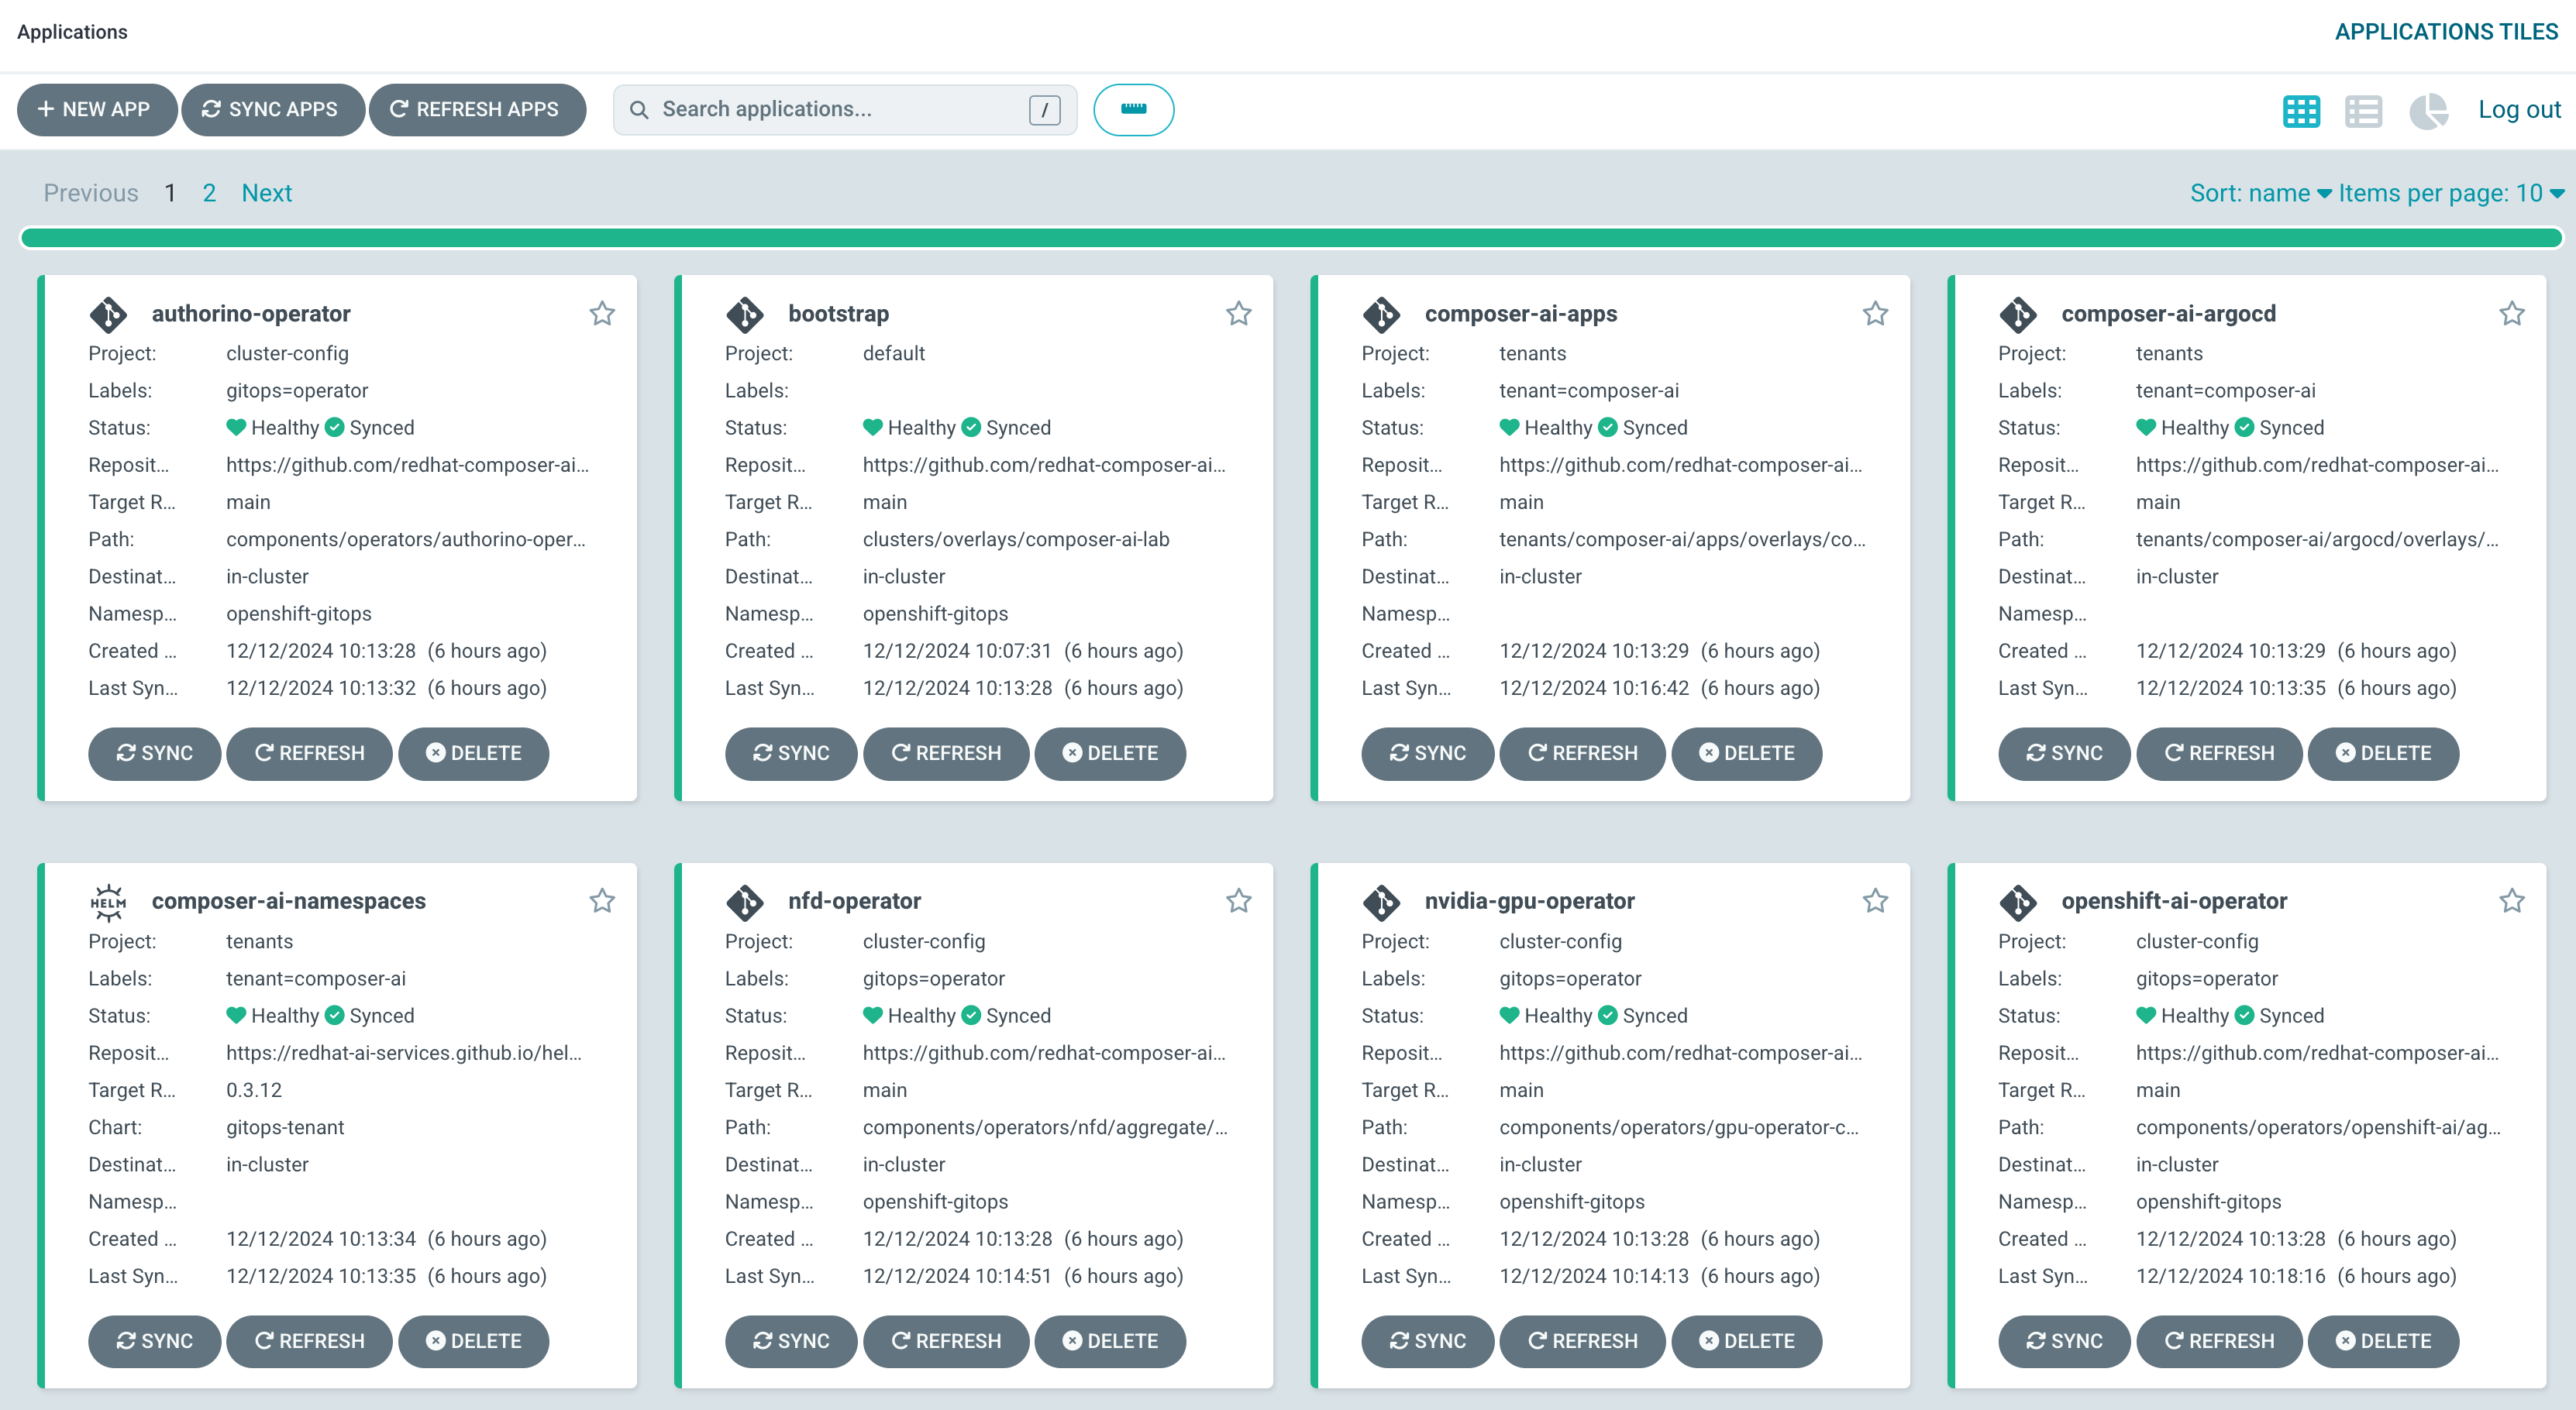Click the Applications breadcrumb
The image size is (2576, 1410).
coord(72,32)
